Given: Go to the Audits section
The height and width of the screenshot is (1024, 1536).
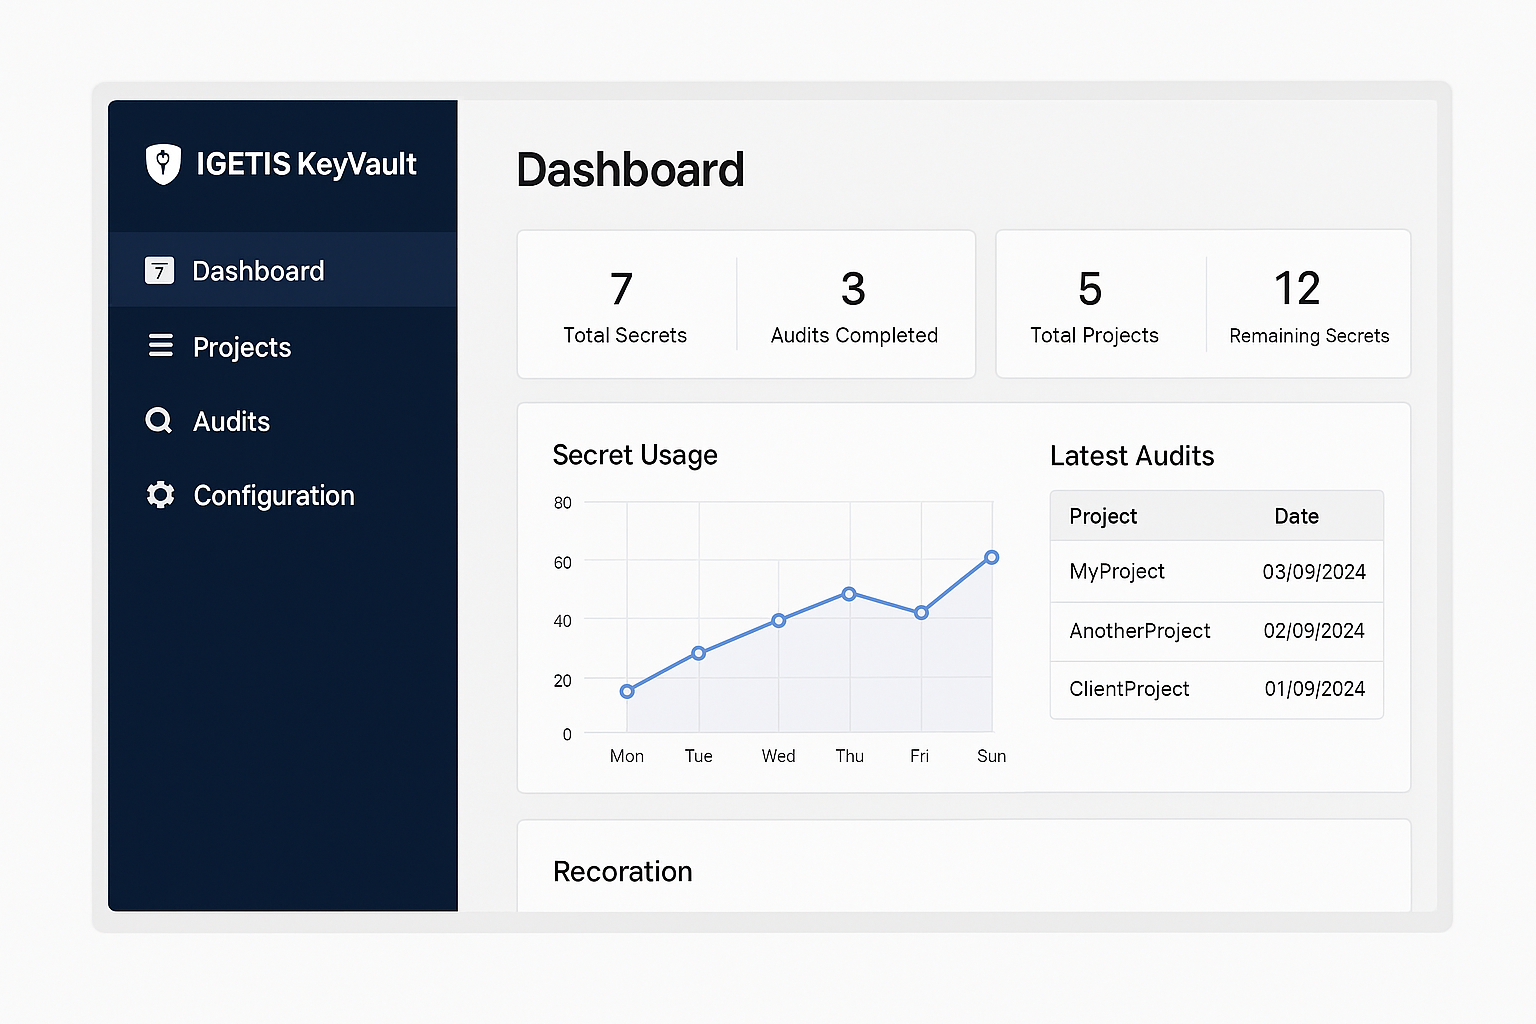Looking at the screenshot, I should pyautogui.click(x=231, y=422).
